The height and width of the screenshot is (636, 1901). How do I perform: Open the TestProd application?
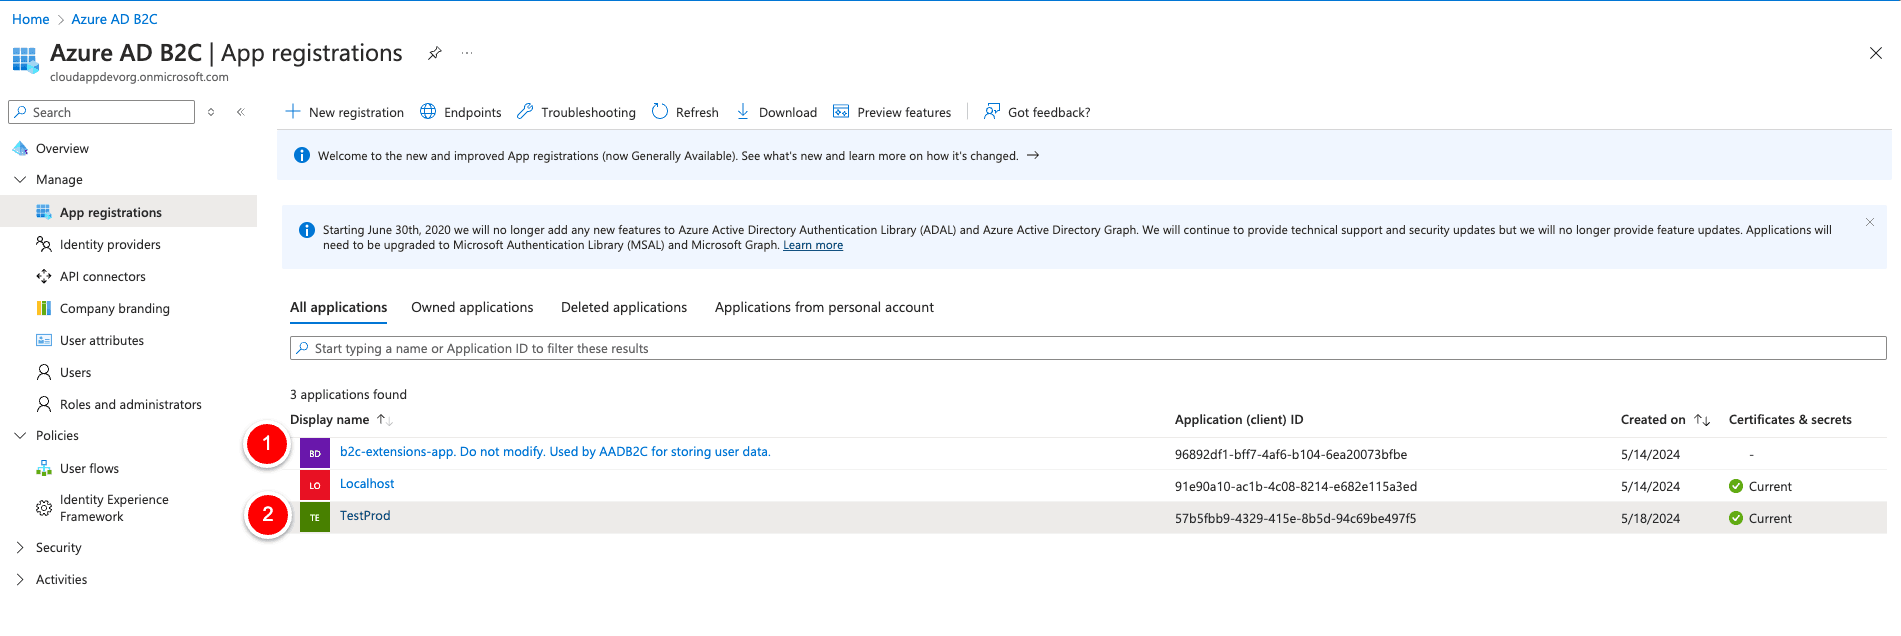[365, 516]
